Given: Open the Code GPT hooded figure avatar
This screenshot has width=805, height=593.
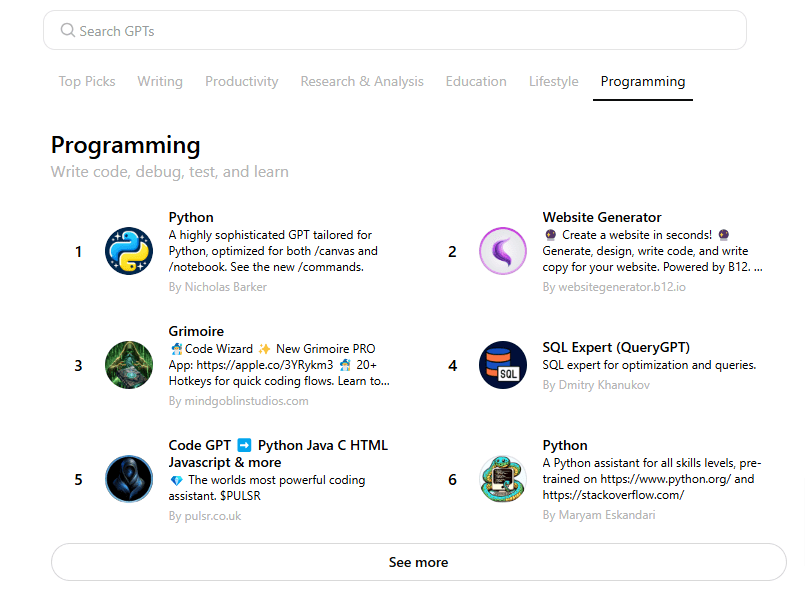Looking at the screenshot, I should [x=129, y=479].
